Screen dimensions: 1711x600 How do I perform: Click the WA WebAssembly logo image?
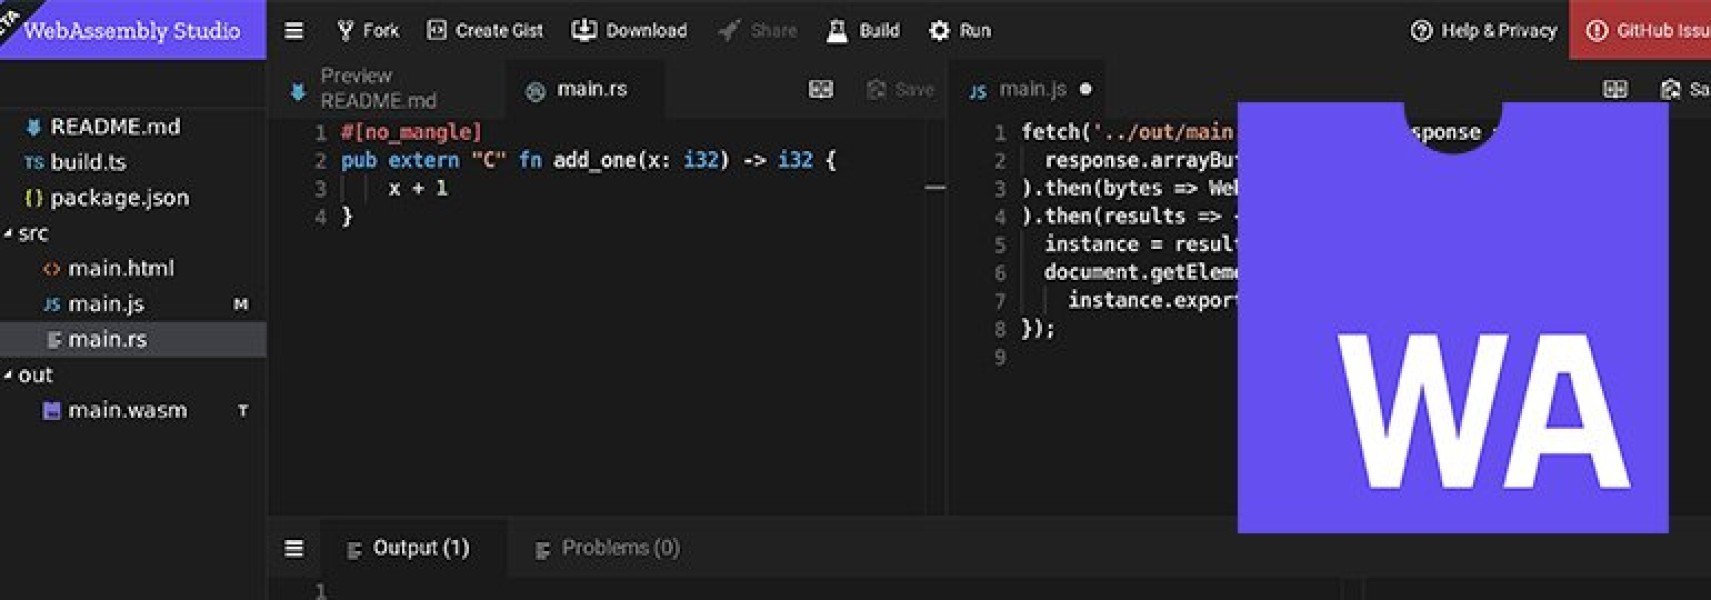[x=1453, y=317]
